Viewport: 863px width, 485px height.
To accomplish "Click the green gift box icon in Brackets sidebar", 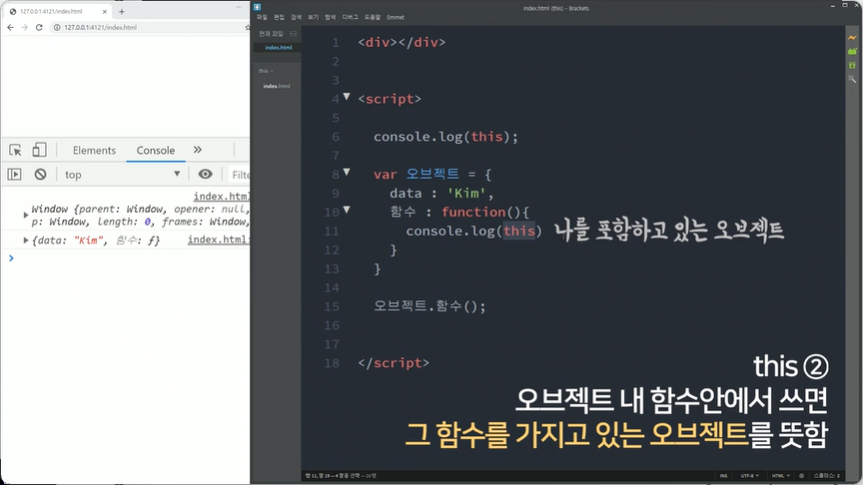I will pyautogui.click(x=852, y=65).
